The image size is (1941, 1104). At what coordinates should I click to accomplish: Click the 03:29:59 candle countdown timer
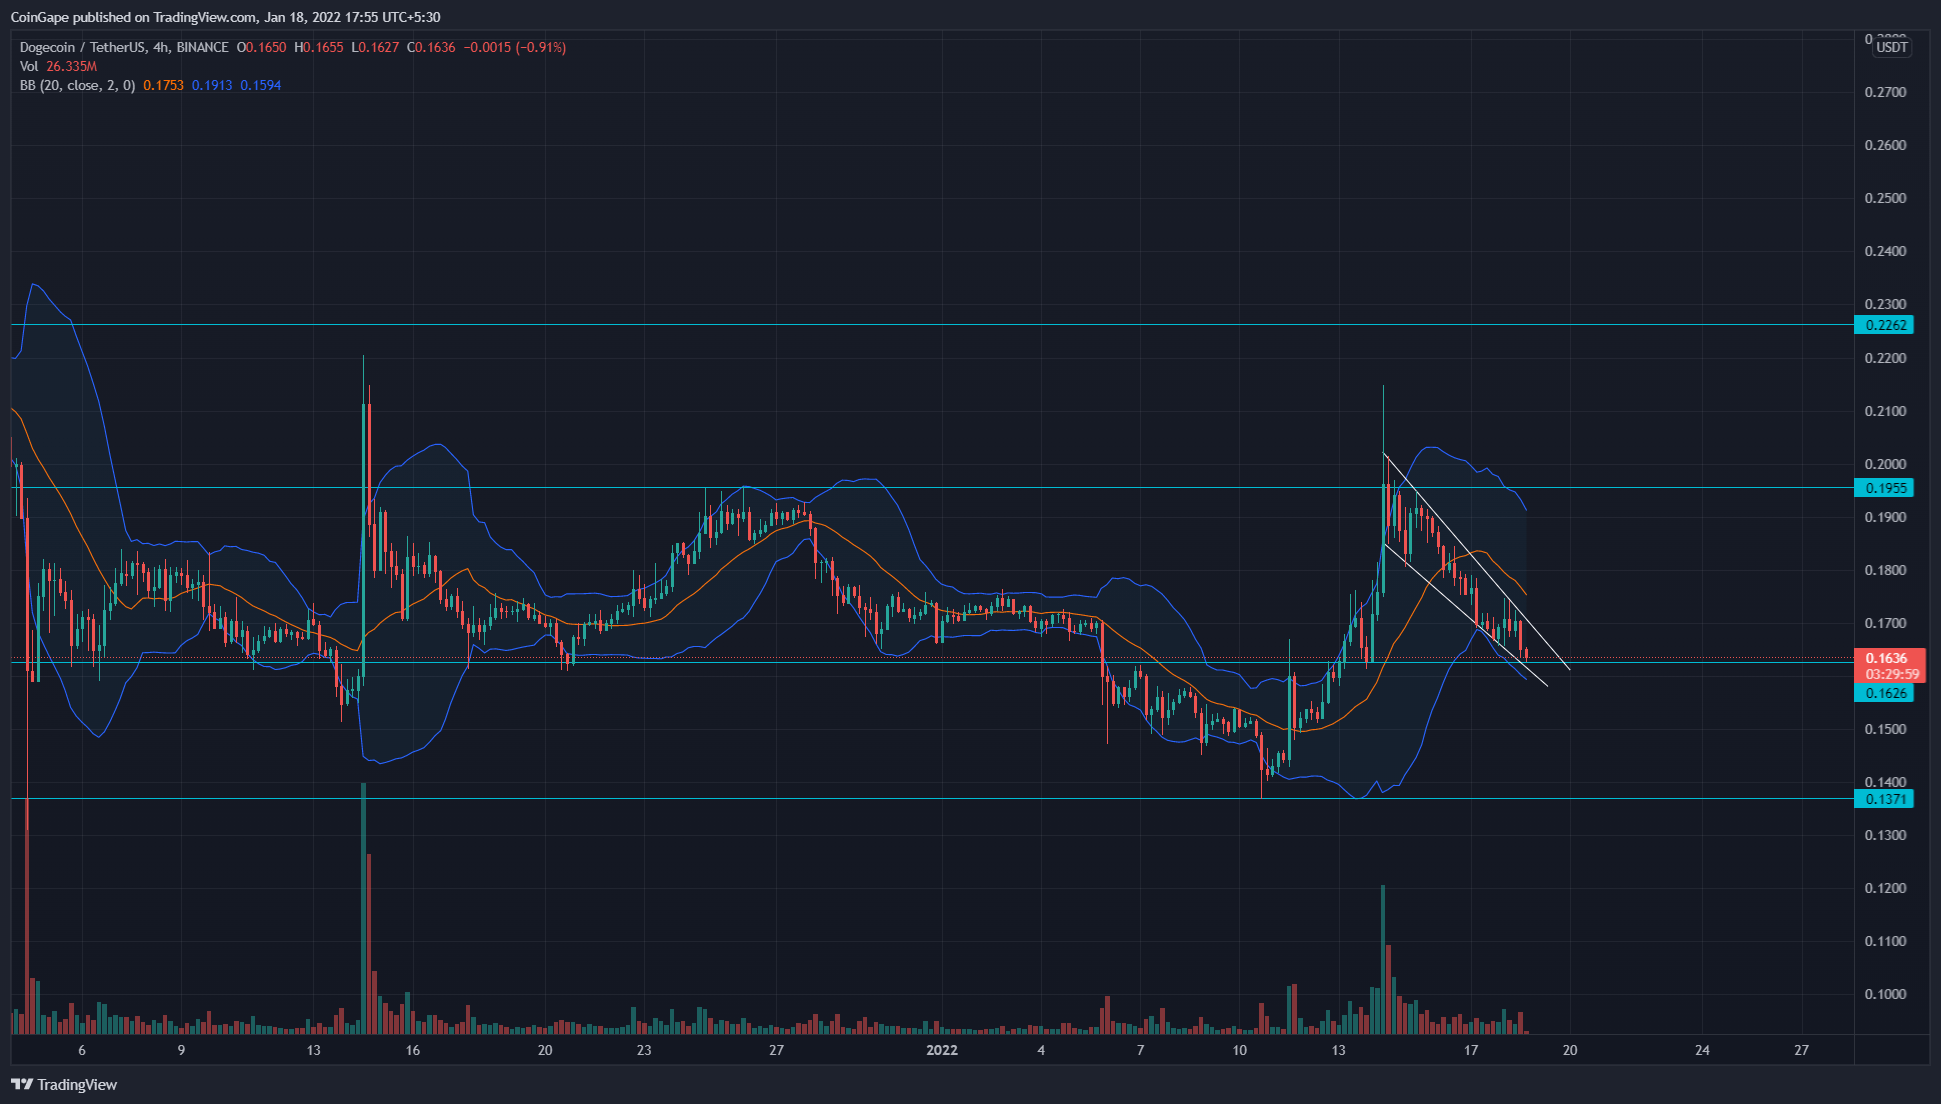[x=1890, y=674]
